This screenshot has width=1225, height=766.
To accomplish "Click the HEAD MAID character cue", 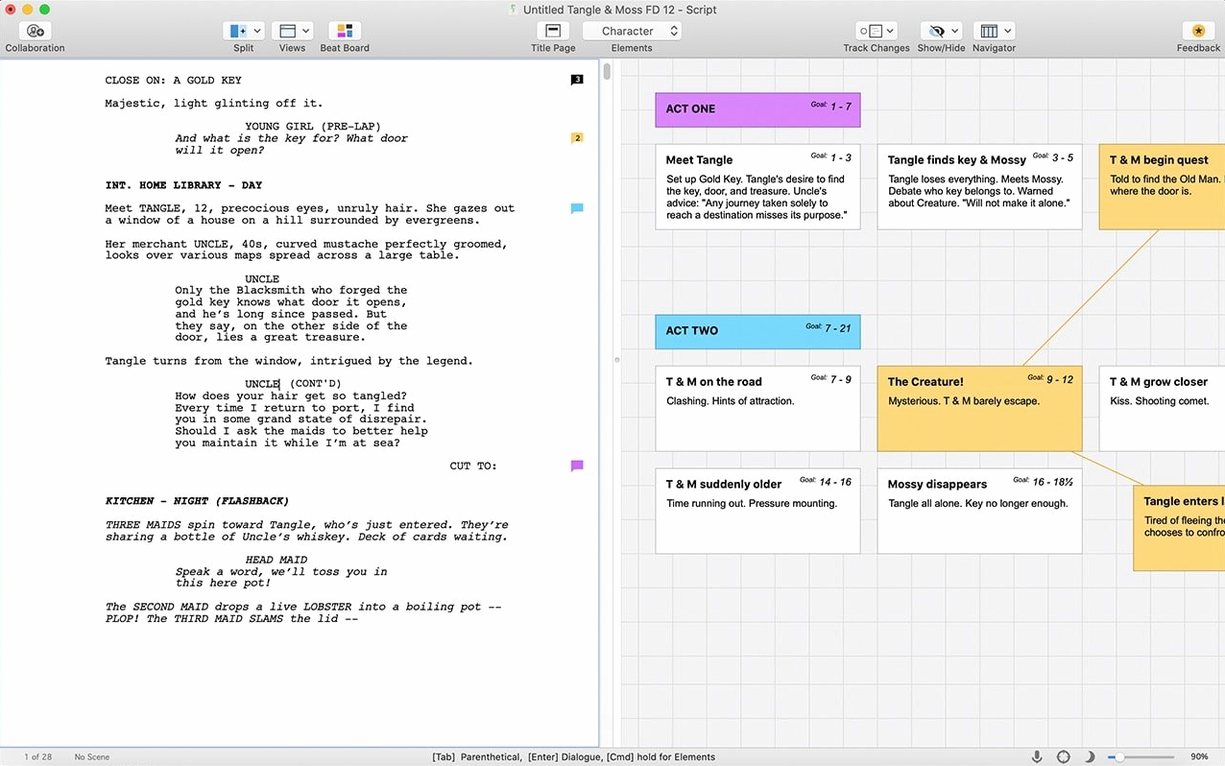I will [x=276, y=560].
